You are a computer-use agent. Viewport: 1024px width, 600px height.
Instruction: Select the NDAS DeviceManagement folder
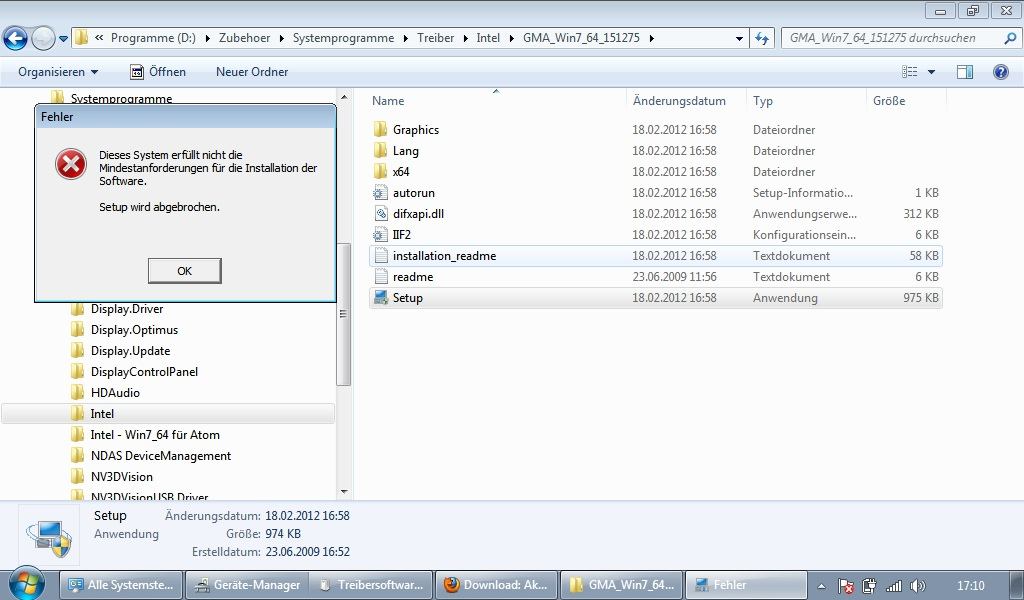[161, 456]
